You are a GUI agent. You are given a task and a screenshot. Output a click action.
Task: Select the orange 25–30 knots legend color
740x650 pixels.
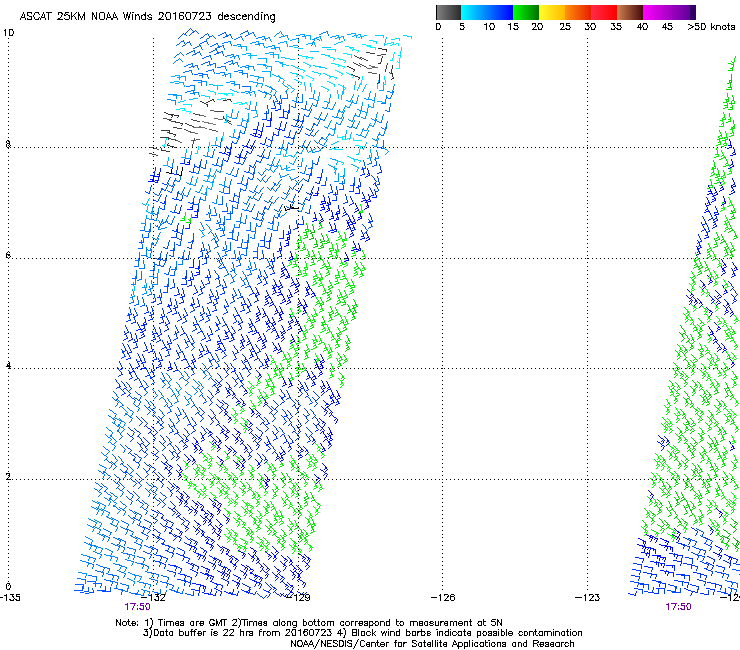click(578, 12)
